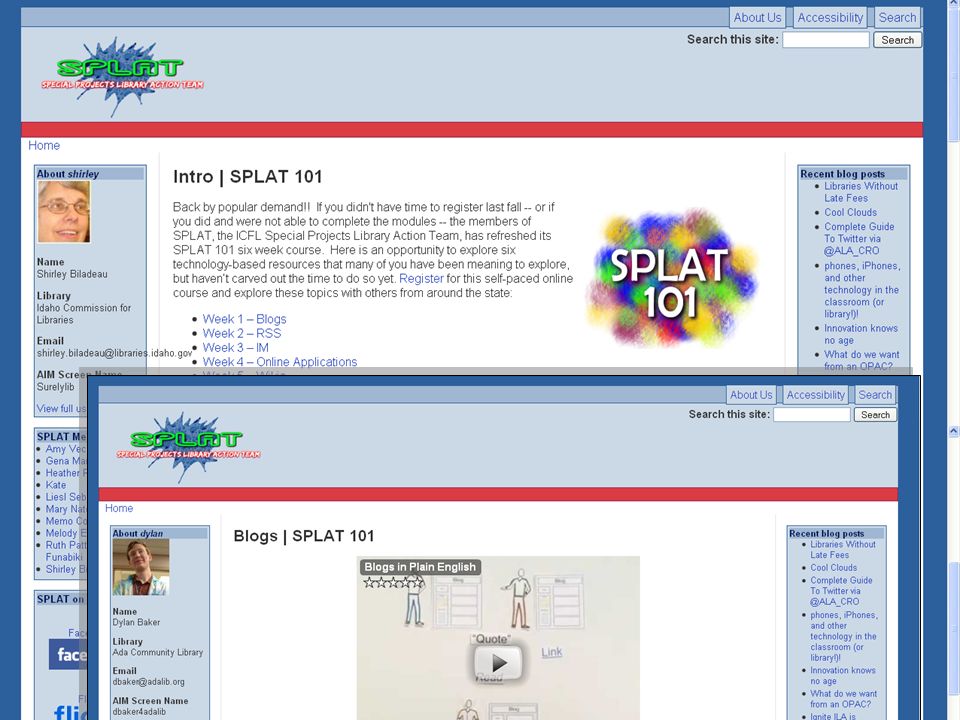This screenshot has width=960, height=720.
Task: Open Memo member link in SPLAT members
Action: point(66,521)
